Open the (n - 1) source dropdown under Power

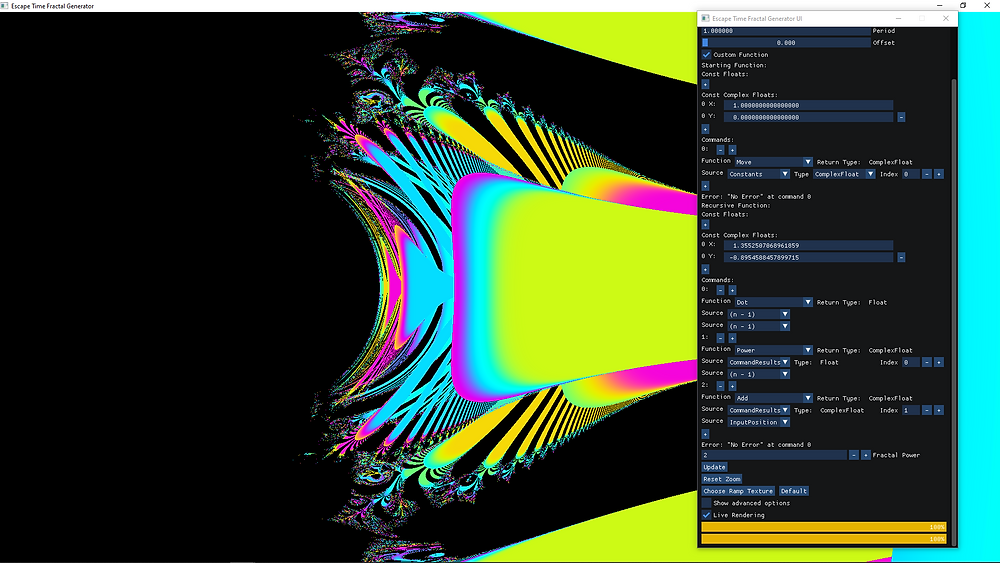759,374
